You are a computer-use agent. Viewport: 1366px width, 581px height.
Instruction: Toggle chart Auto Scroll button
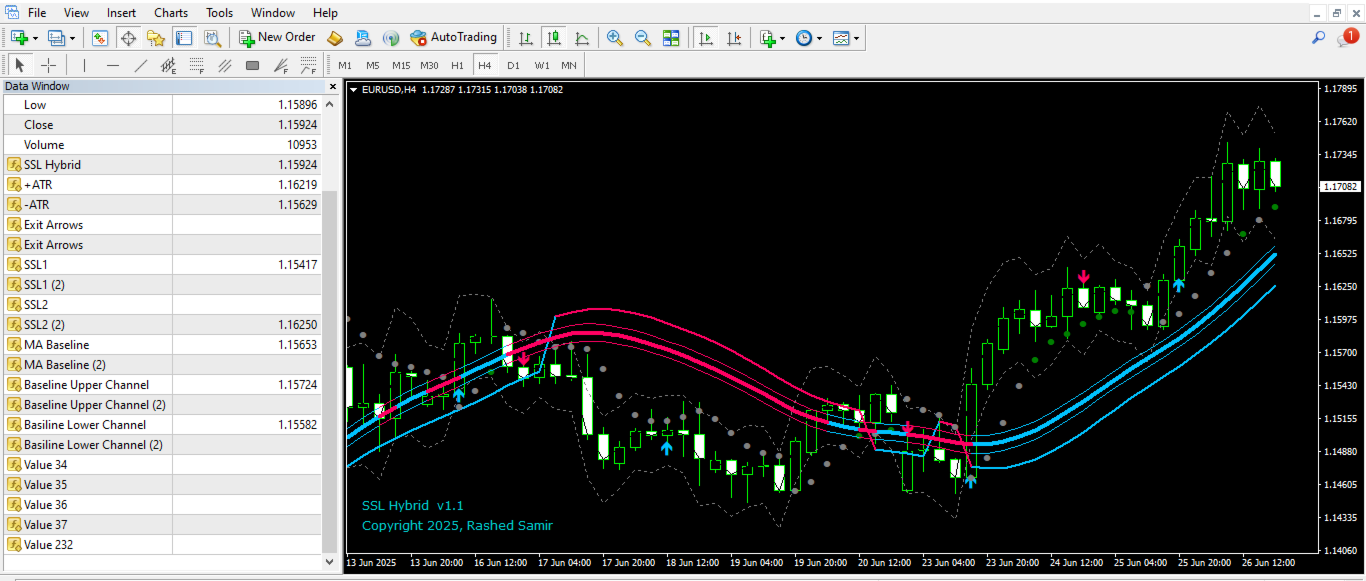click(706, 38)
